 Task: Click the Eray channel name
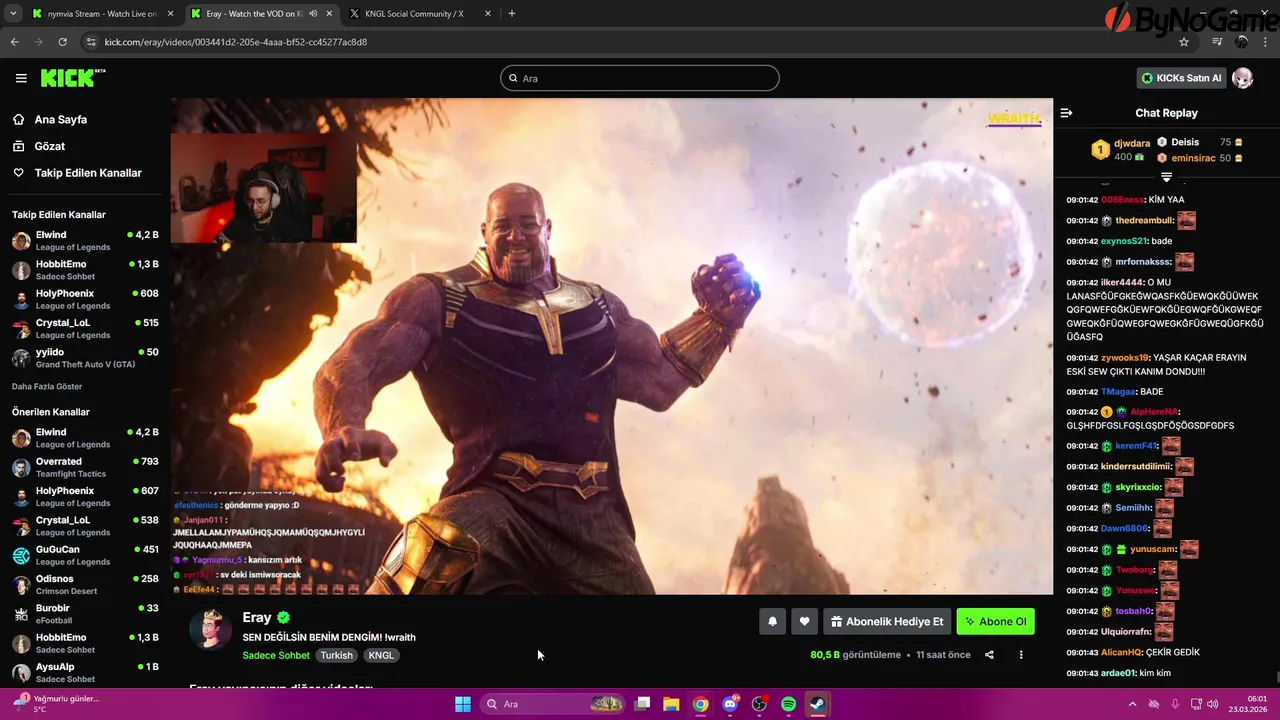pyautogui.click(x=257, y=618)
